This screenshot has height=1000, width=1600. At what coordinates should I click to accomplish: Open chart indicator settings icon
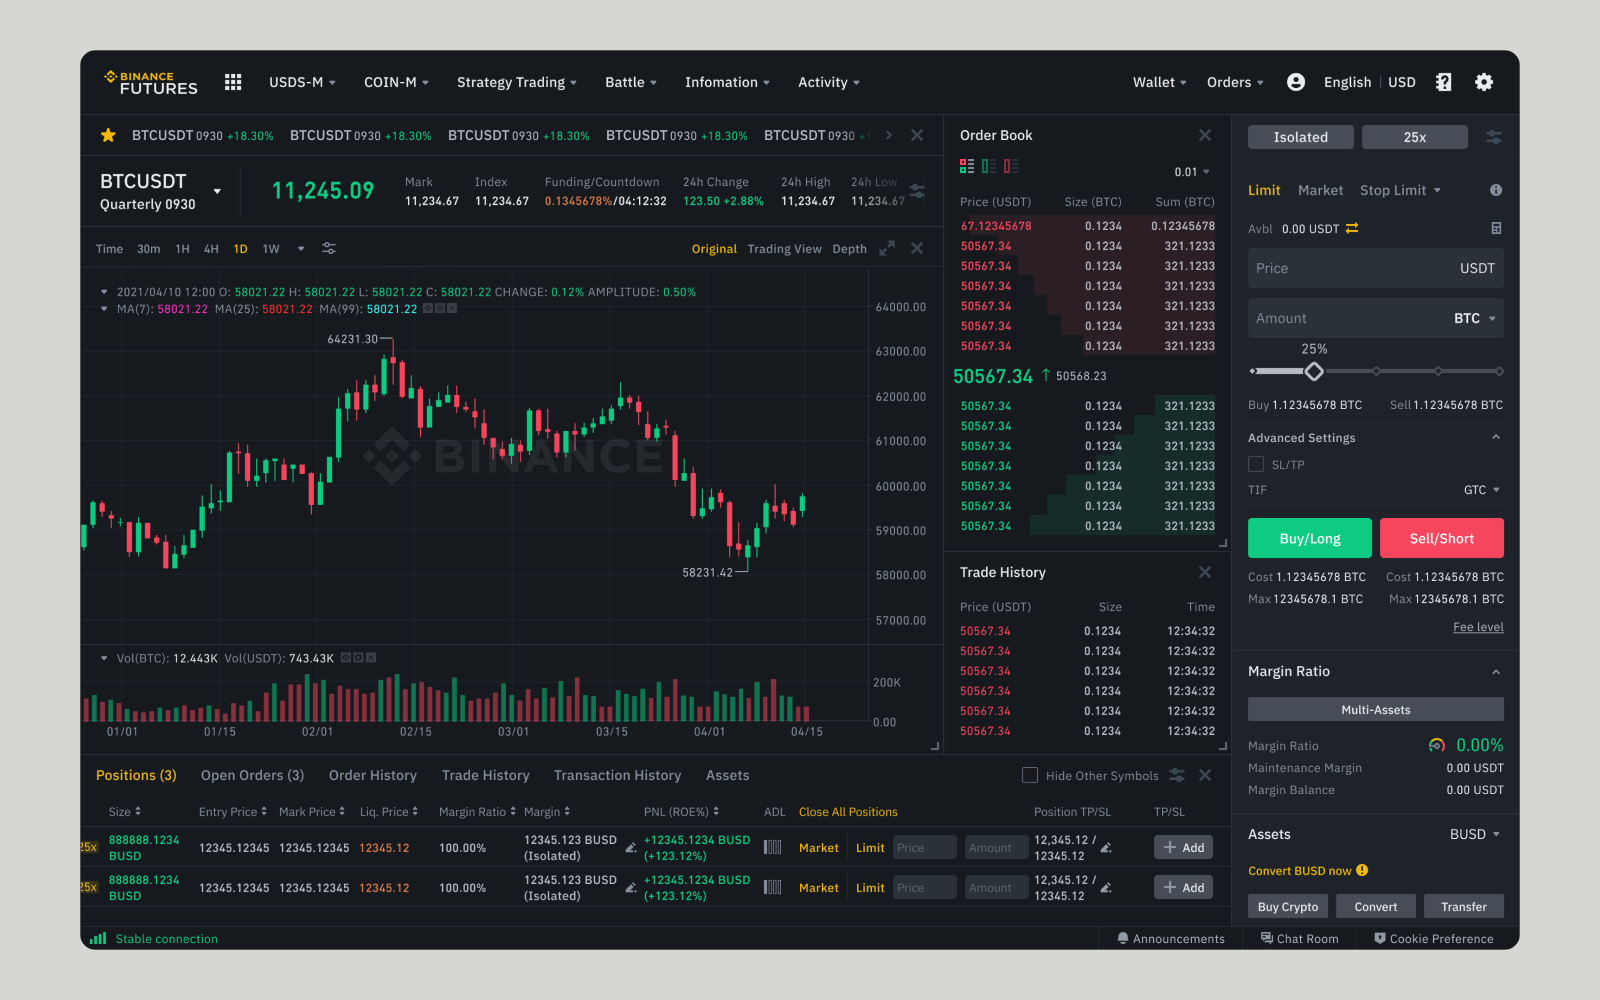click(x=329, y=248)
